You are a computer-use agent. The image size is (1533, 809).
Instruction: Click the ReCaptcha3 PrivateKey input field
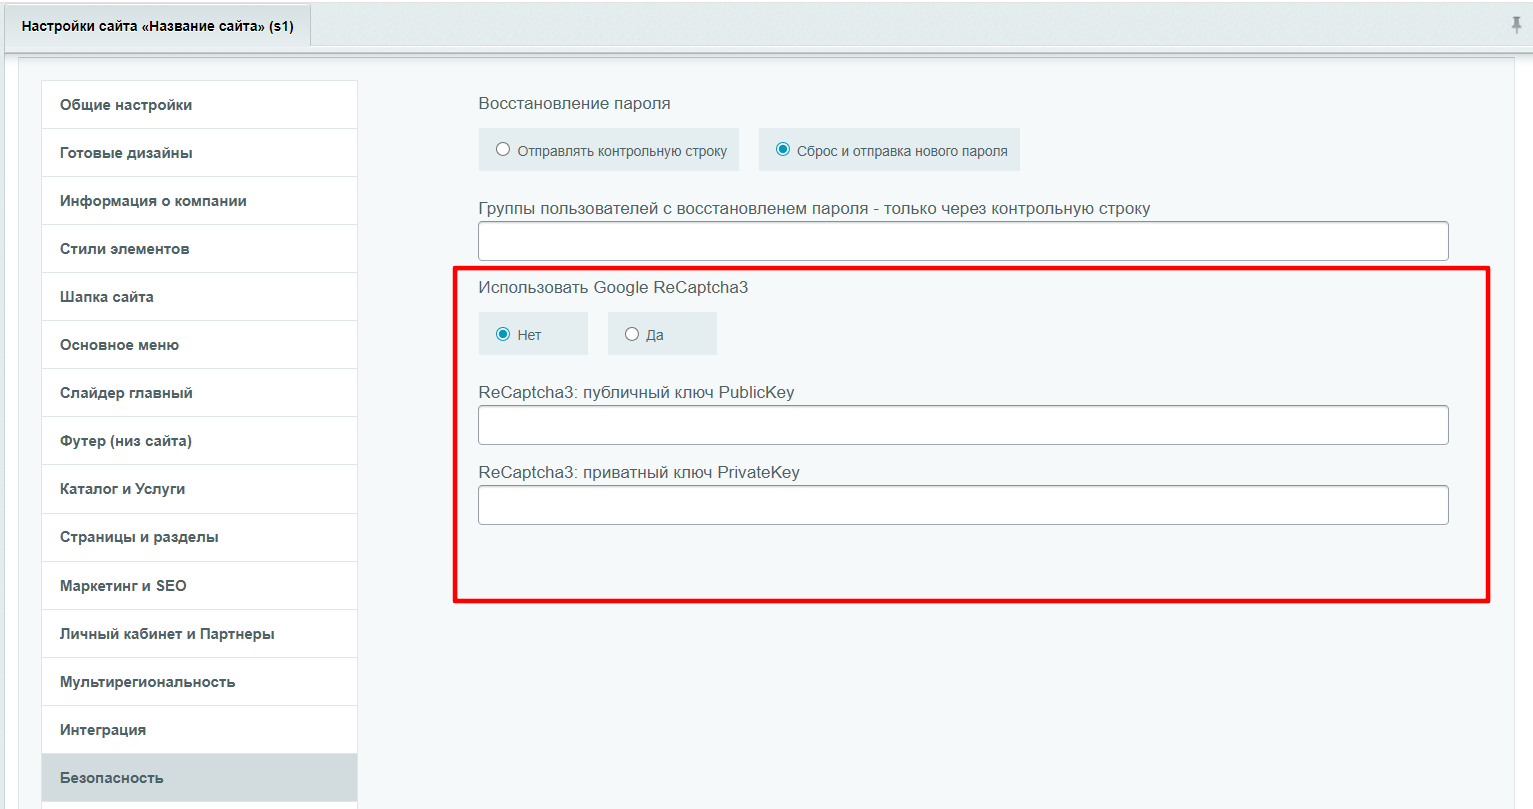tap(962, 505)
